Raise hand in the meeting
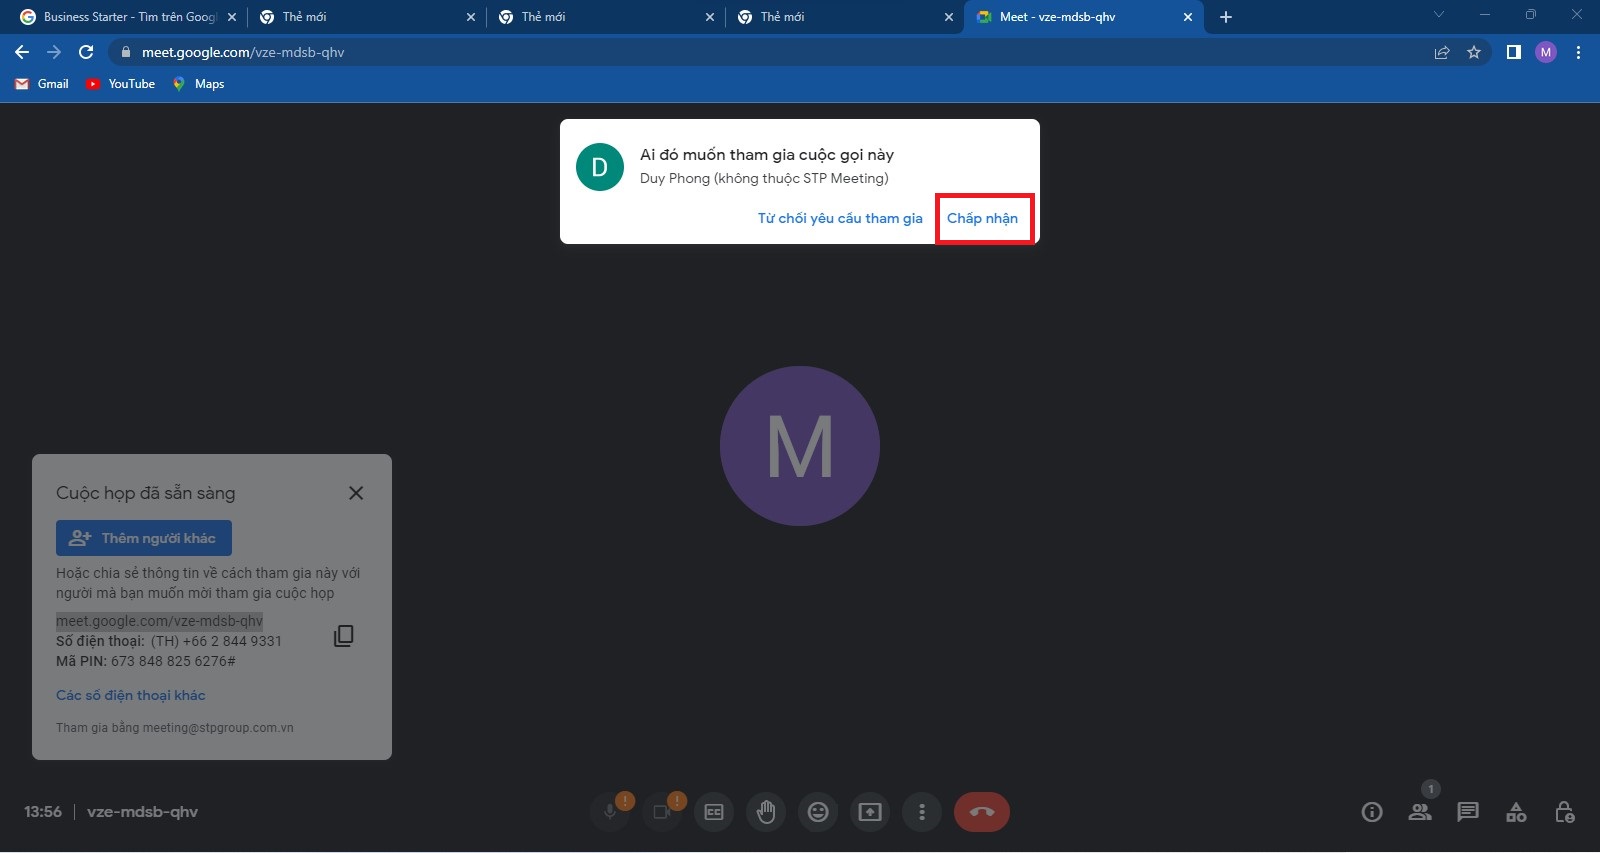 click(x=766, y=812)
